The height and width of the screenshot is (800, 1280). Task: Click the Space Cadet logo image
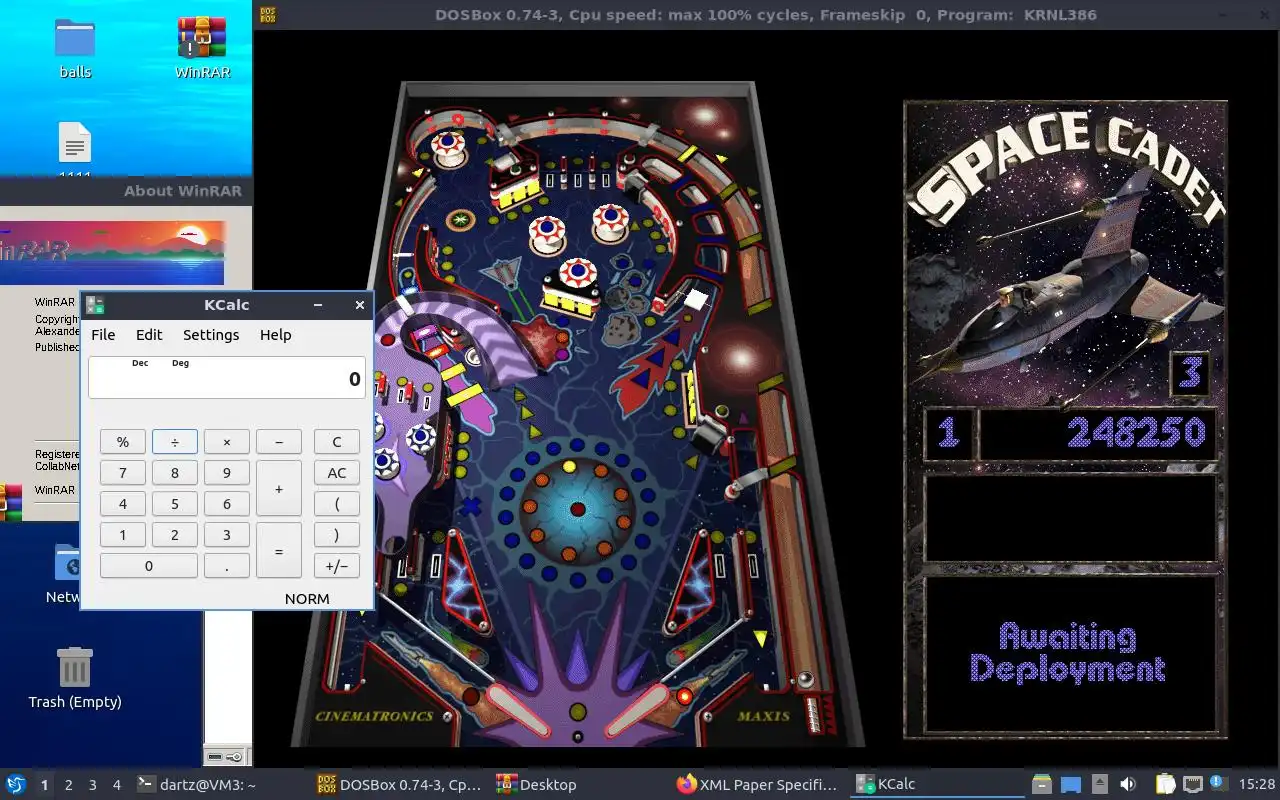point(1065,255)
